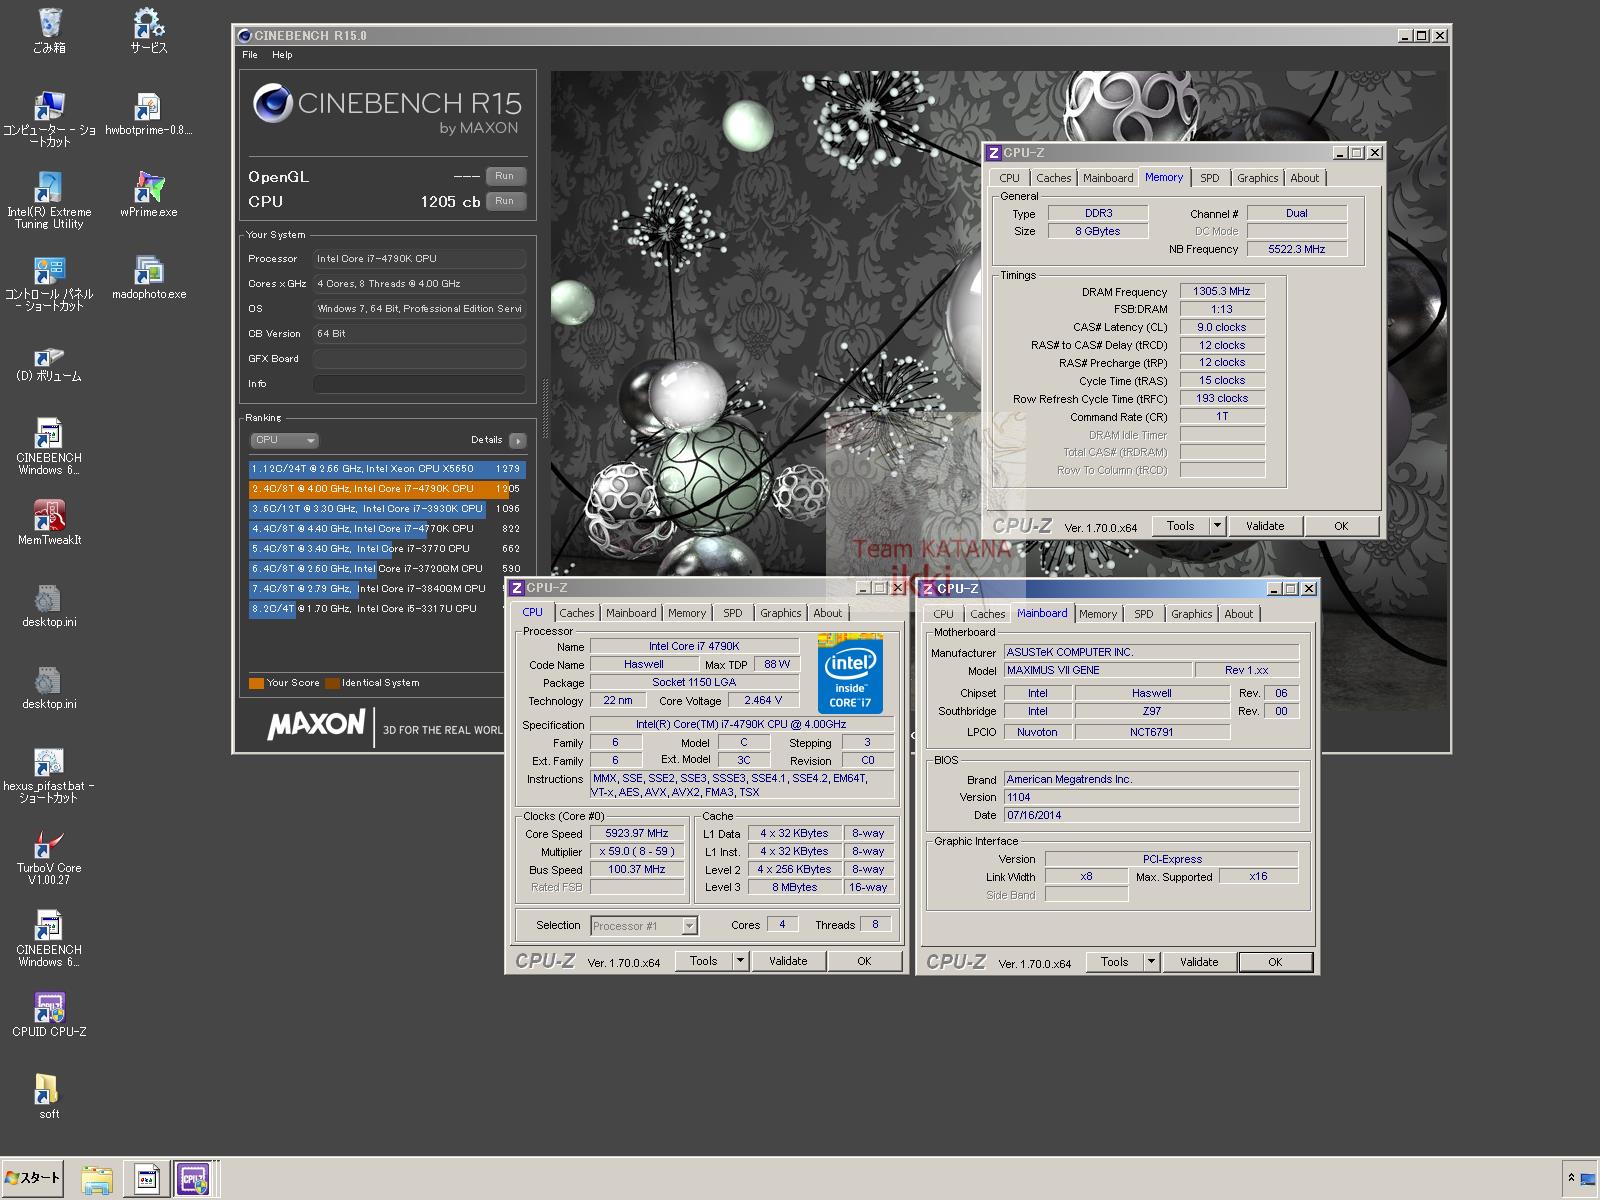Viewport: 1600px width, 1200px height.
Task: Open the サービス gear desktop icon
Action: coord(148,30)
